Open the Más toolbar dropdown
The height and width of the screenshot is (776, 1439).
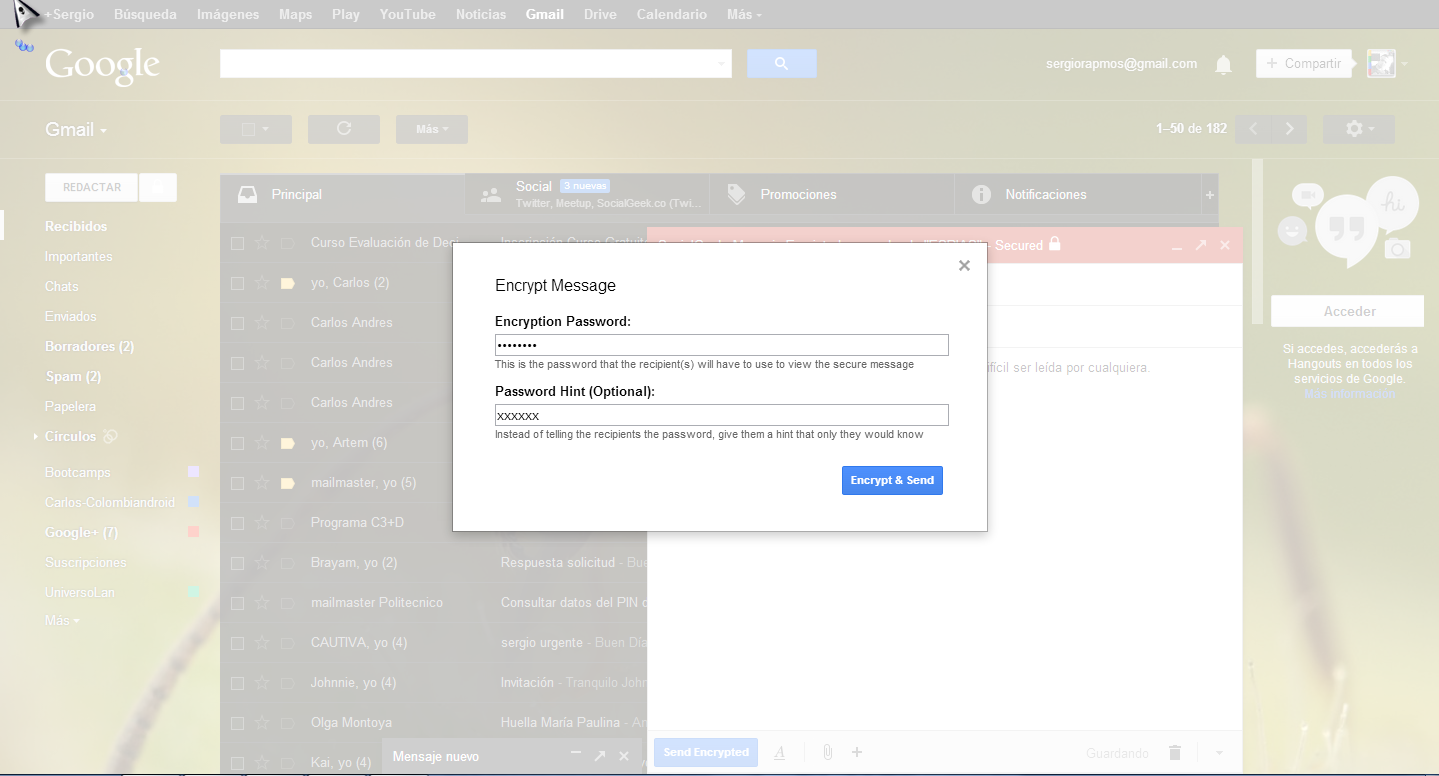431,129
